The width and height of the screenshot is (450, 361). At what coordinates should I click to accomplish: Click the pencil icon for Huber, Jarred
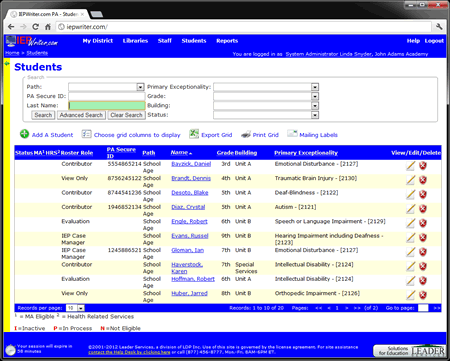(411, 295)
